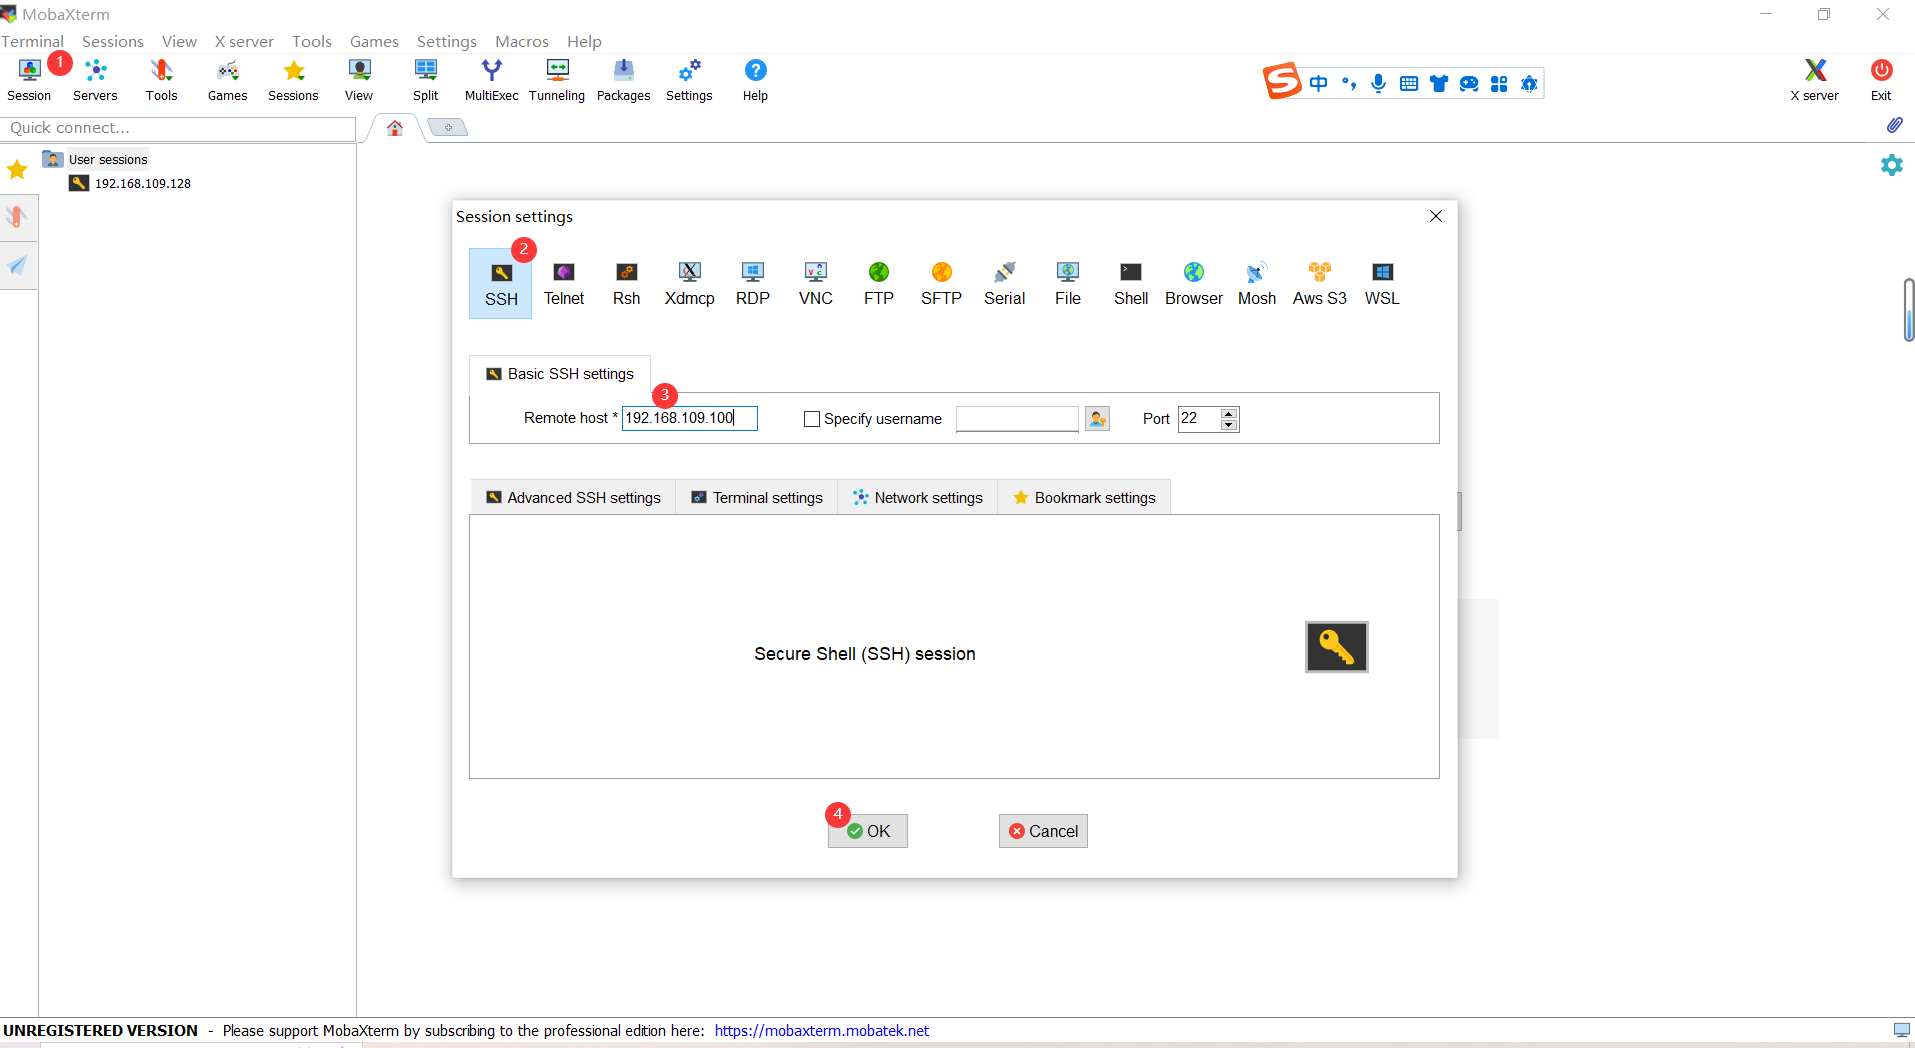The height and width of the screenshot is (1048, 1915).
Task: Close the Session settings dialog
Action: (1436, 216)
